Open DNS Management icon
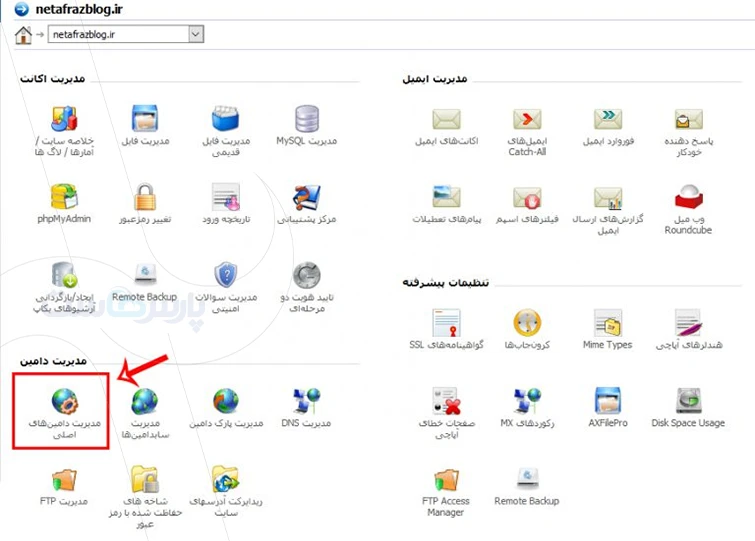The image size is (755, 541). coord(307,401)
